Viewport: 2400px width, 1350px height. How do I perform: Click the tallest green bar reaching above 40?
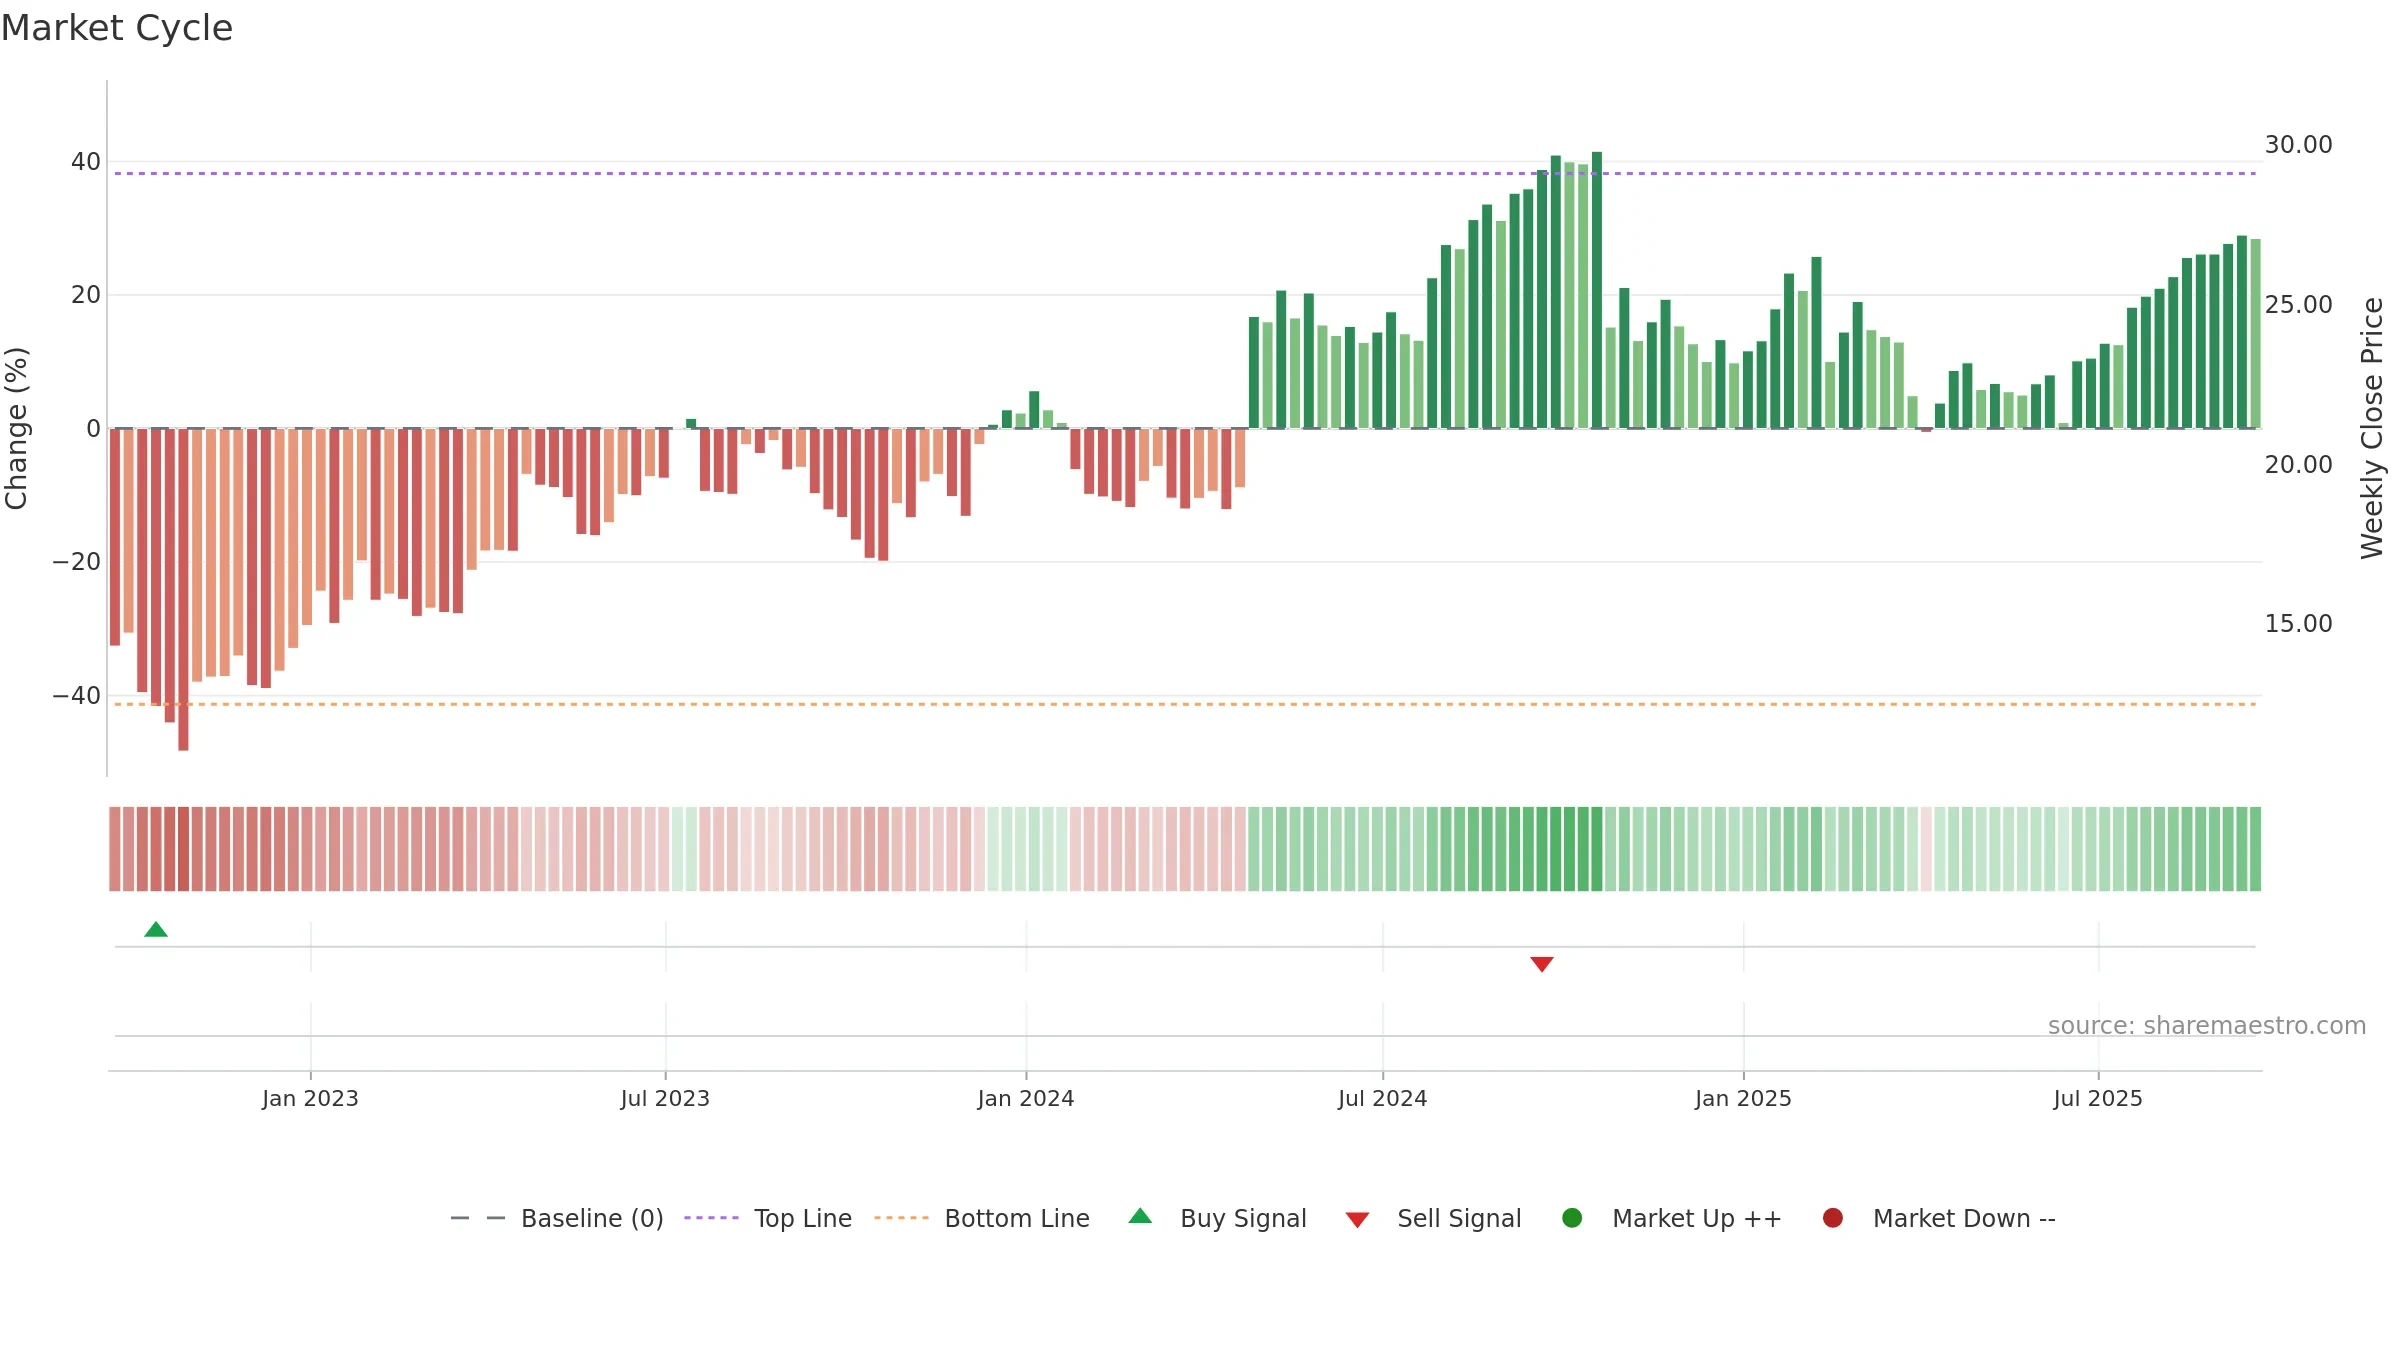pyautogui.click(x=1597, y=290)
